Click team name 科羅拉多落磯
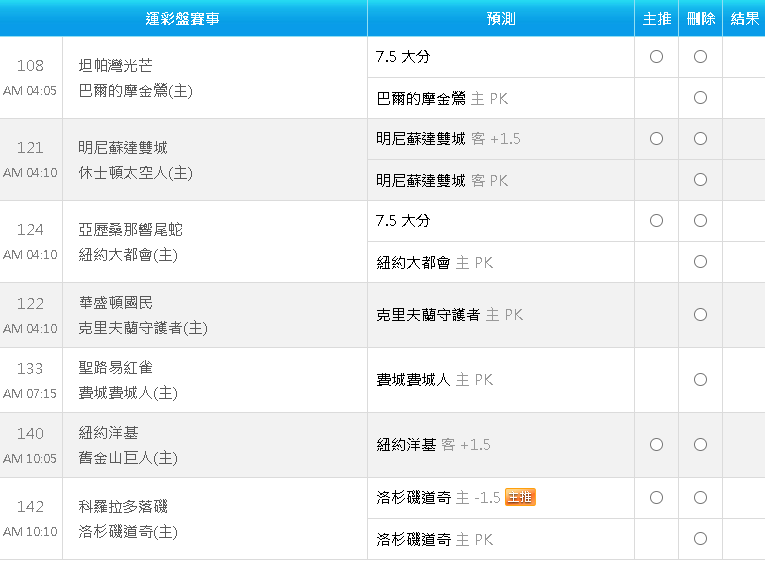 [x=123, y=506]
